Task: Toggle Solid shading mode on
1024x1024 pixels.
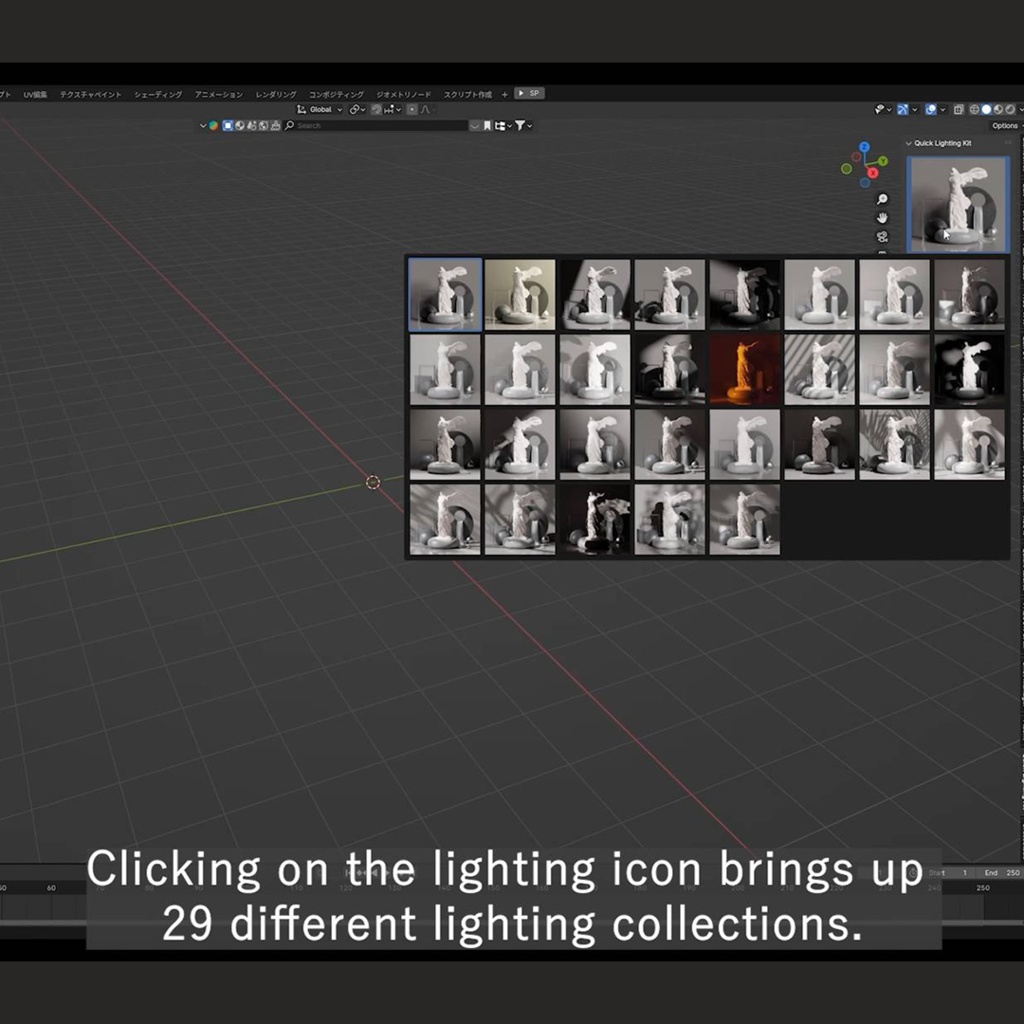Action: pos(986,110)
